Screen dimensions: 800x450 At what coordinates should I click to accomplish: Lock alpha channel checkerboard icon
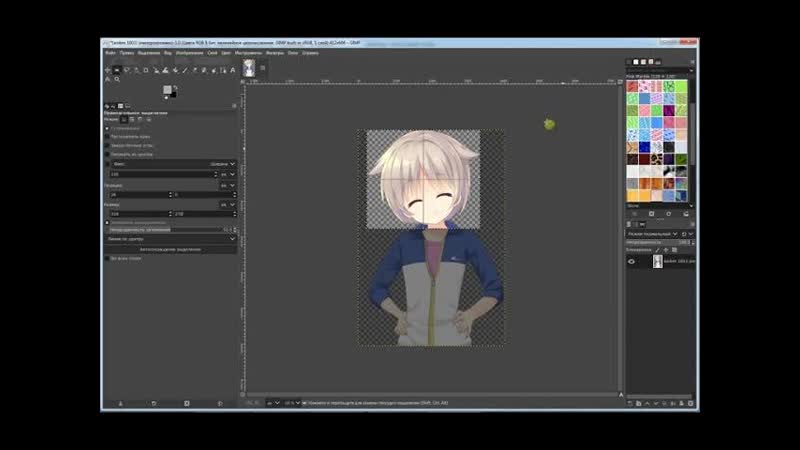(674, 250)
